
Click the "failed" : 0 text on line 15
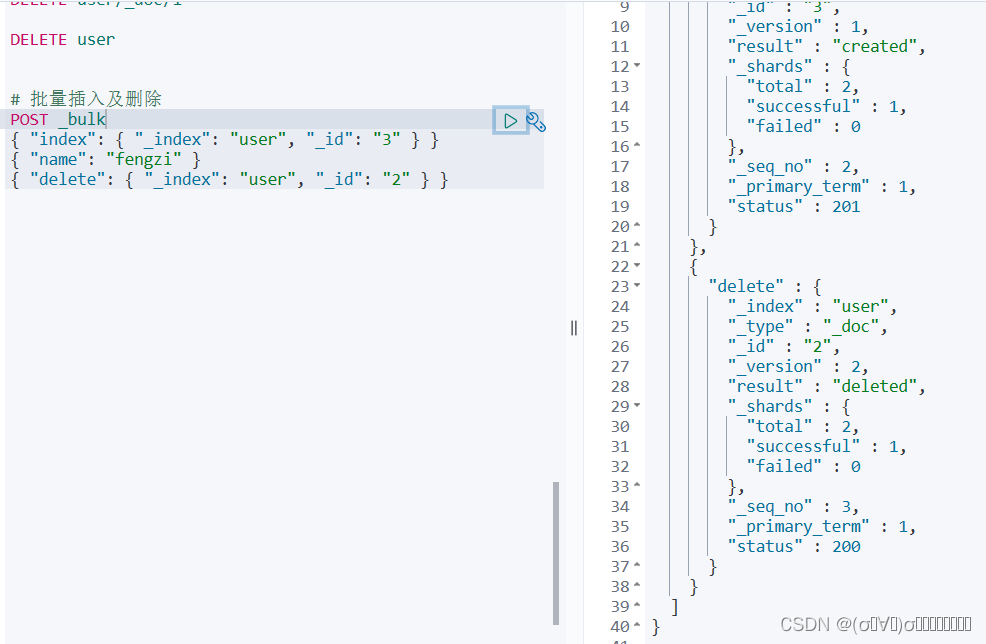click(x=803, y=126)
